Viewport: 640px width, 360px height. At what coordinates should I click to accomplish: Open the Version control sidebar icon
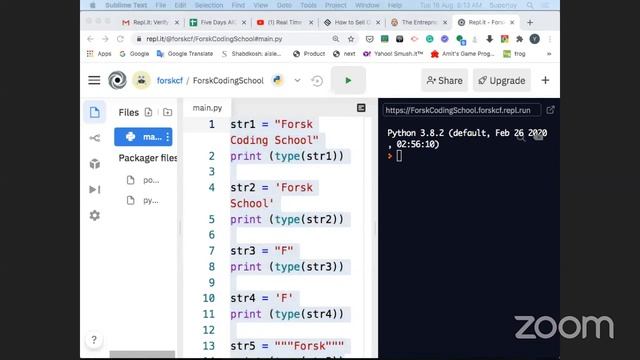[x=95, y=138]
